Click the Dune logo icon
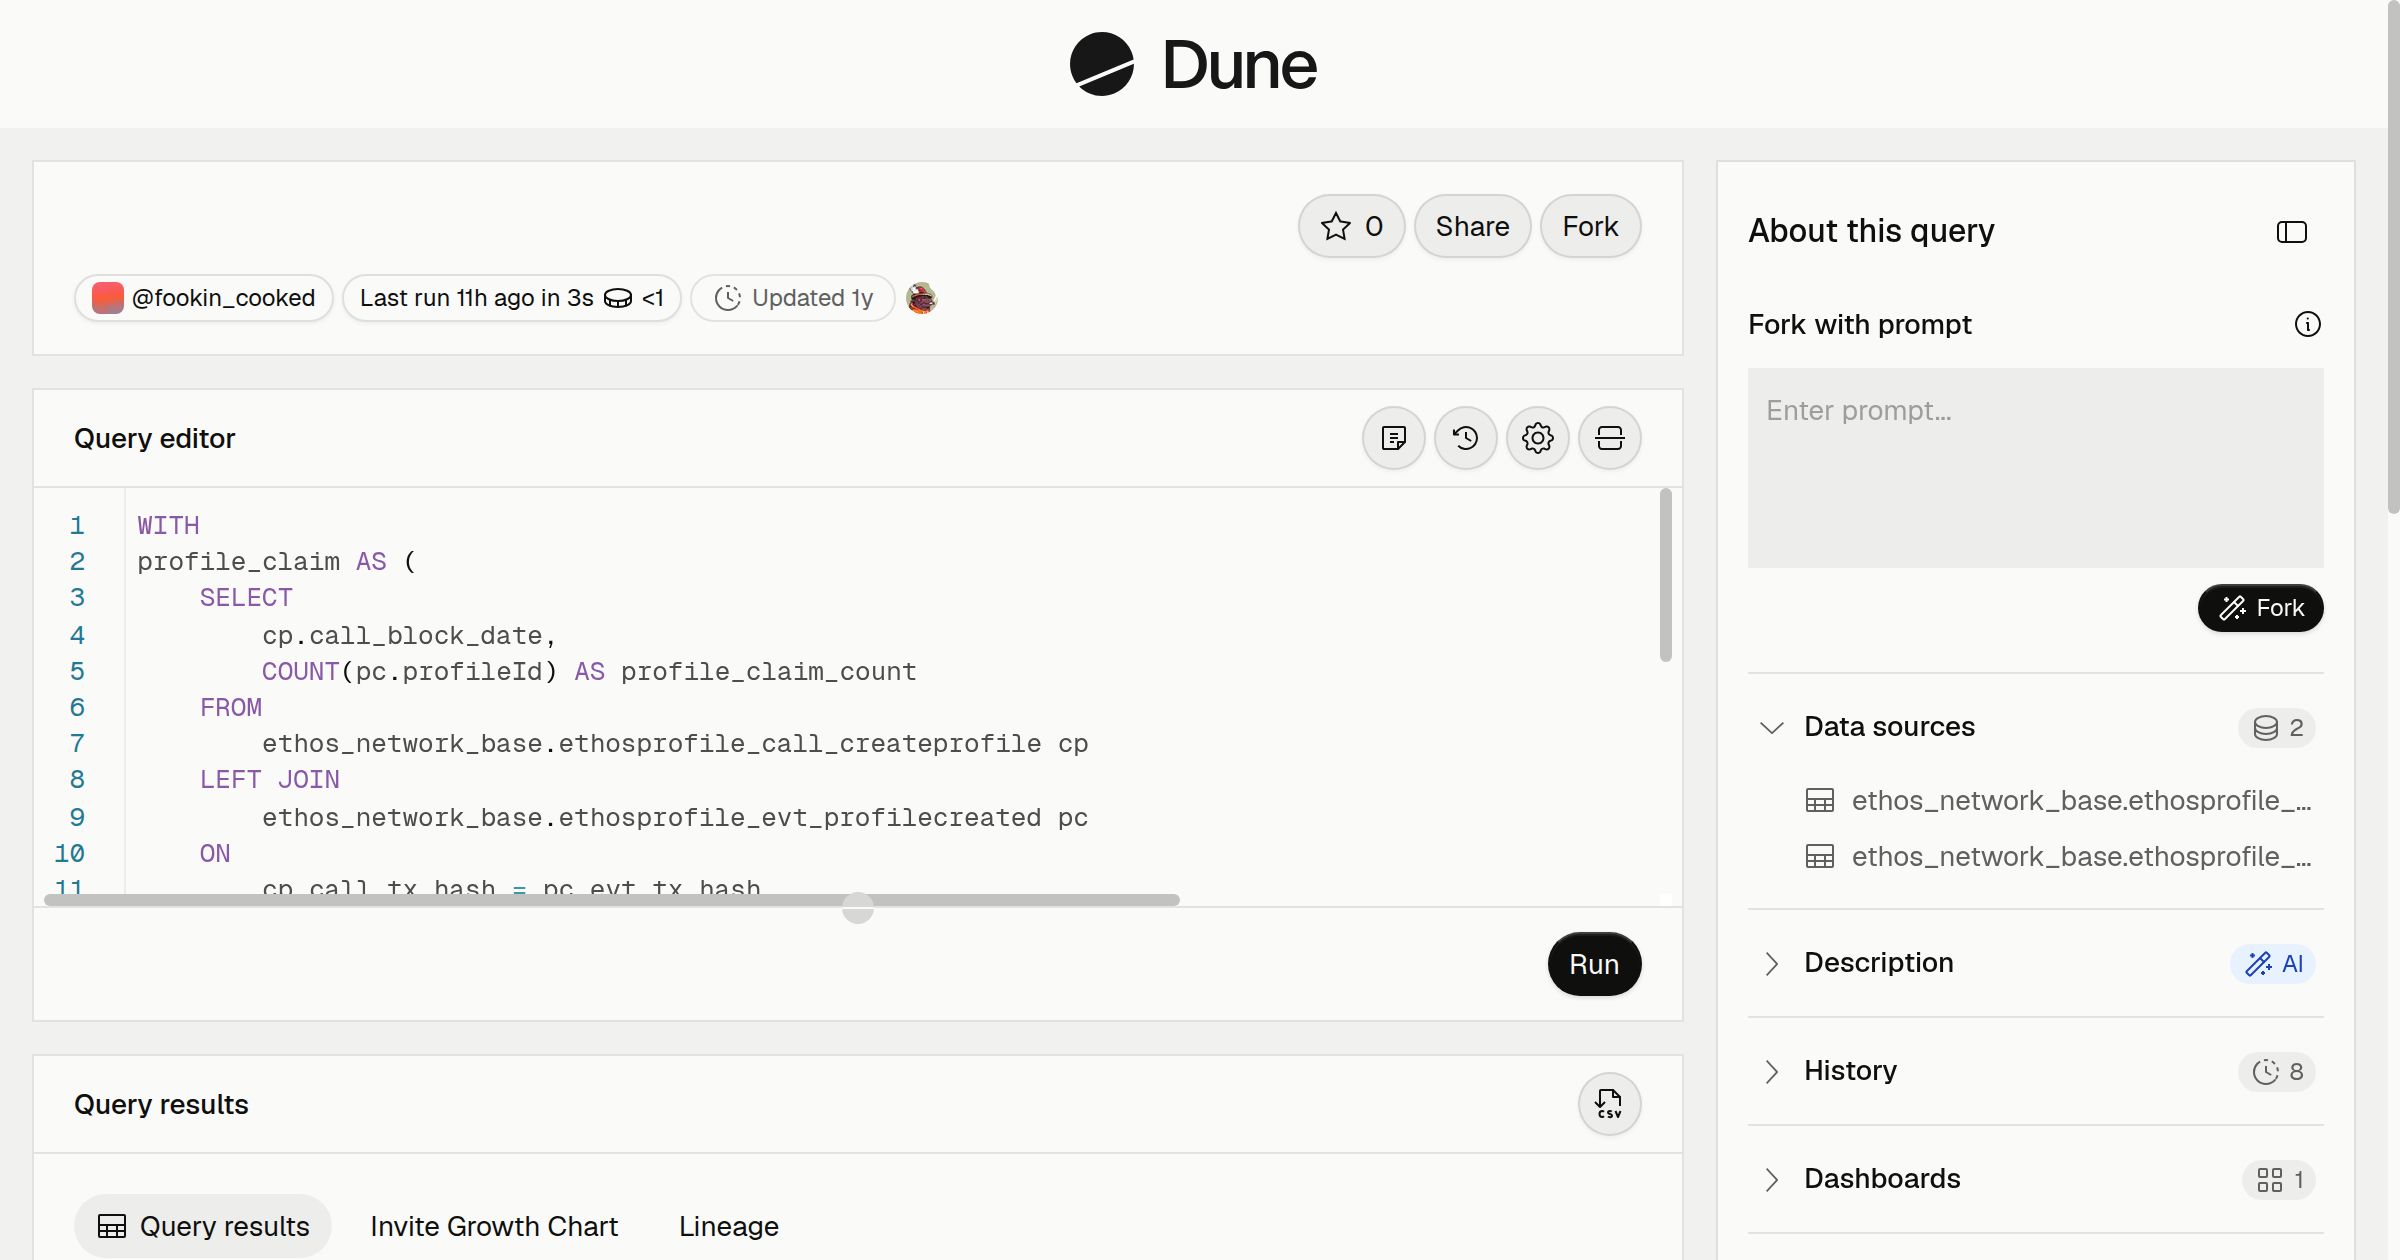Image resolution: width=2400 pixels, height=1260 pixels. [x=1101, y=64]
